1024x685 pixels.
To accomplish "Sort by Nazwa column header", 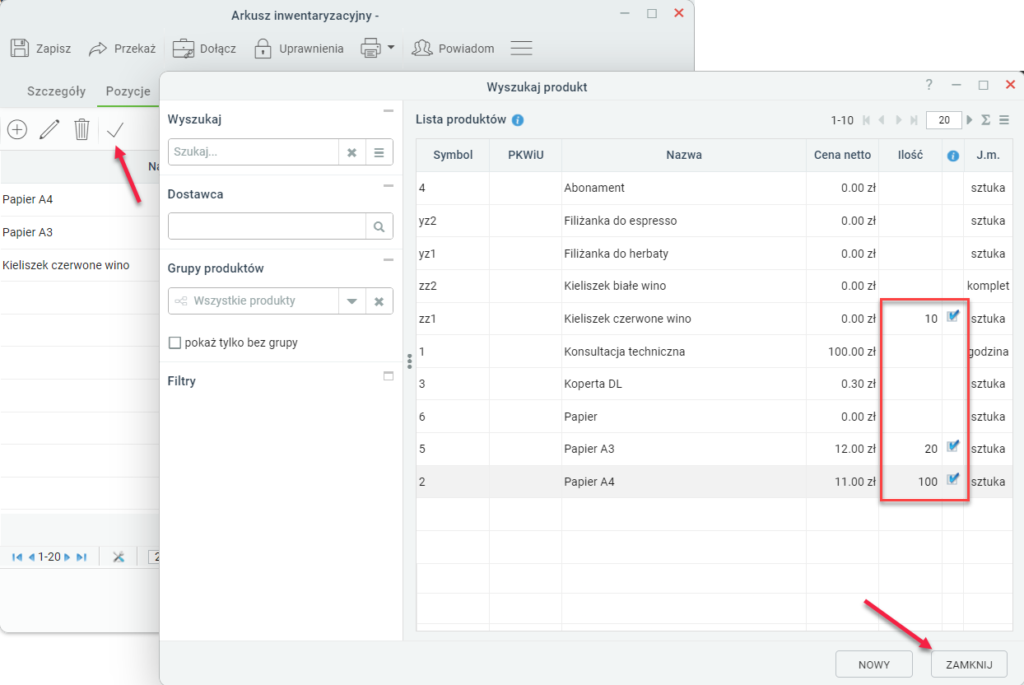I will click(x=684, y=155).
